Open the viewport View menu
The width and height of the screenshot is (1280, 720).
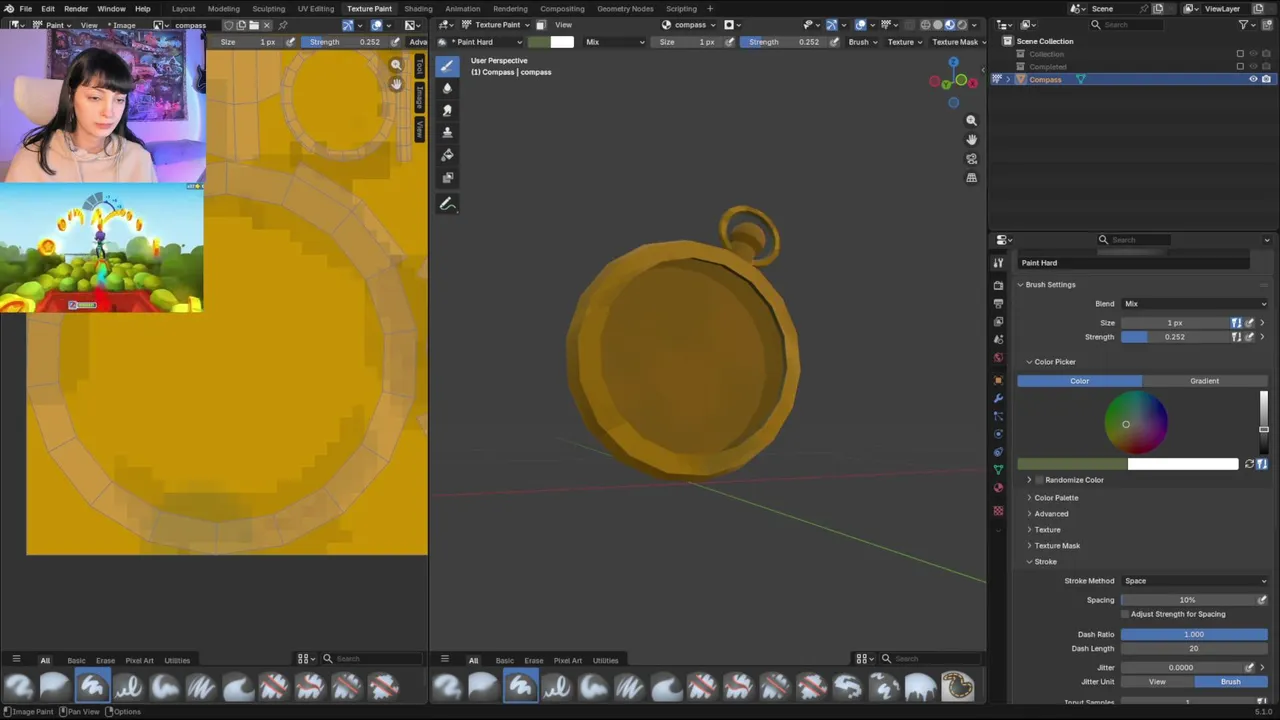point(564,25)
